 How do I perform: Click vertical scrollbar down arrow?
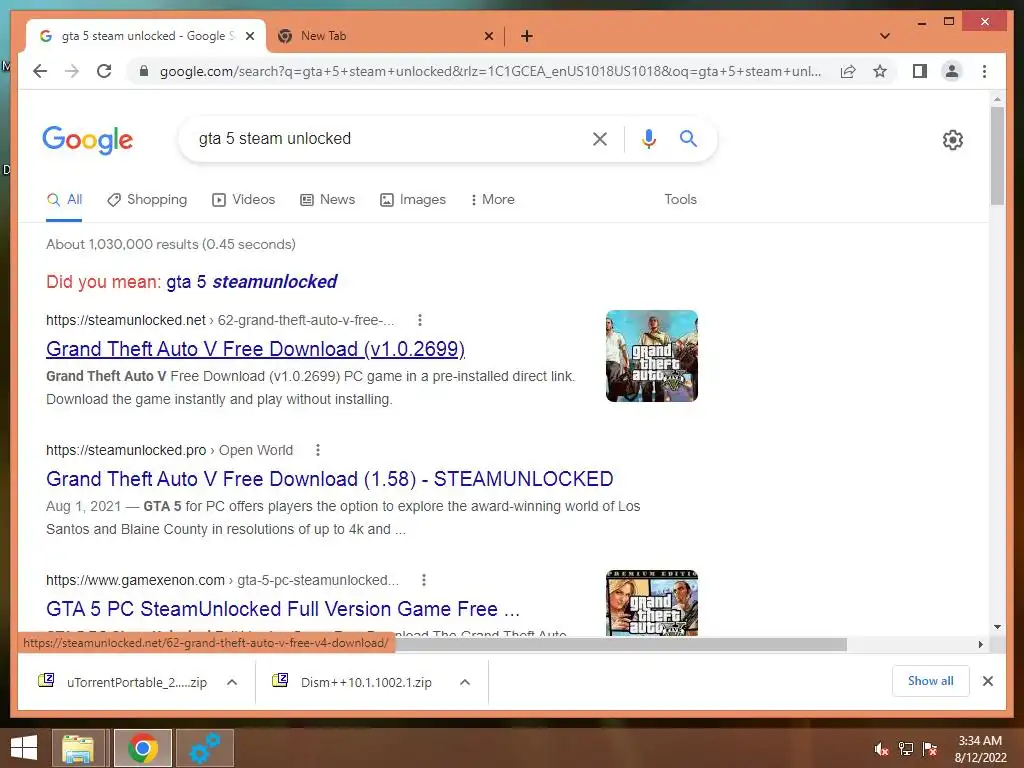(x=997, y=627)
